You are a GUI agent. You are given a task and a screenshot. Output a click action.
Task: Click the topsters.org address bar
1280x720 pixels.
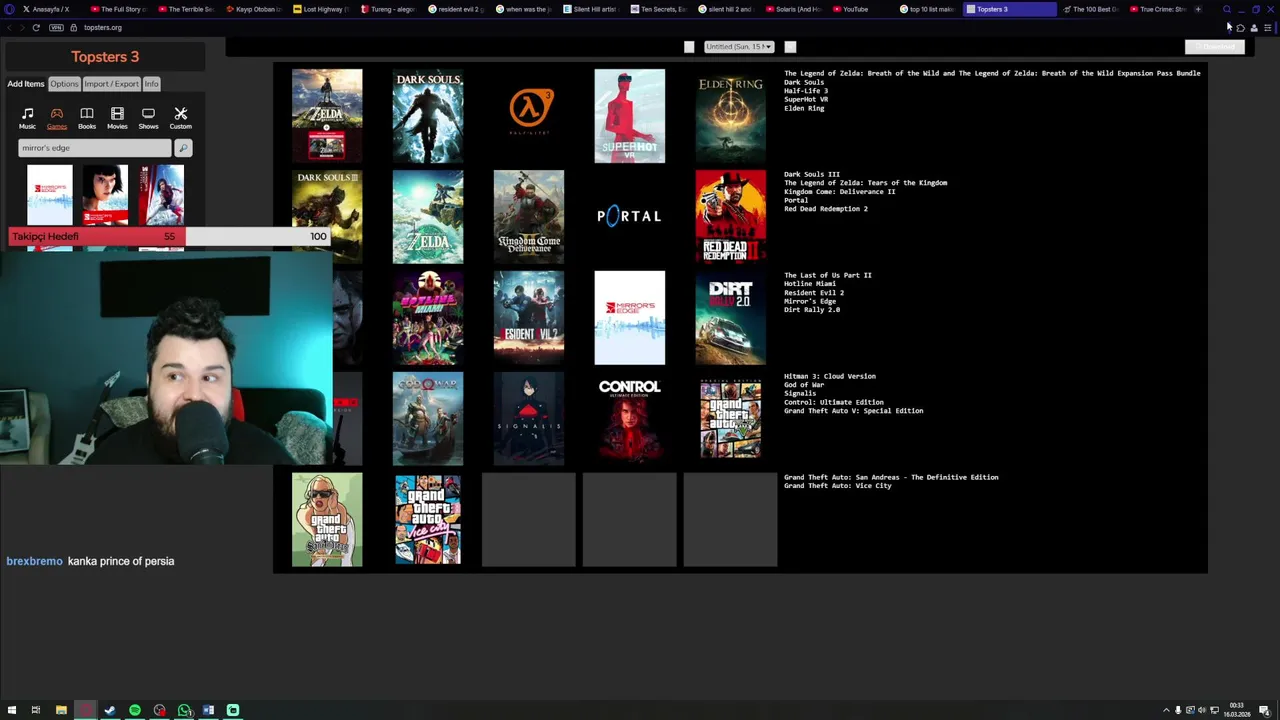(x=103, y=27)
